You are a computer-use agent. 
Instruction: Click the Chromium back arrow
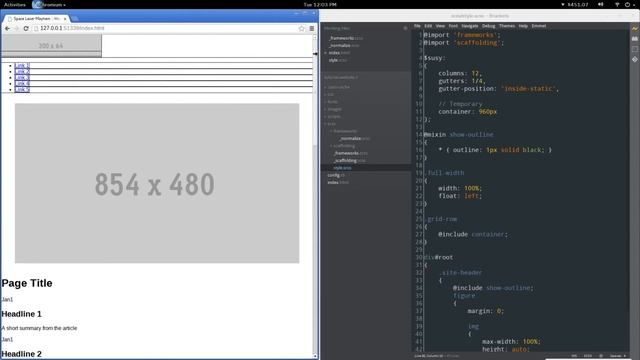click(7, 28)
